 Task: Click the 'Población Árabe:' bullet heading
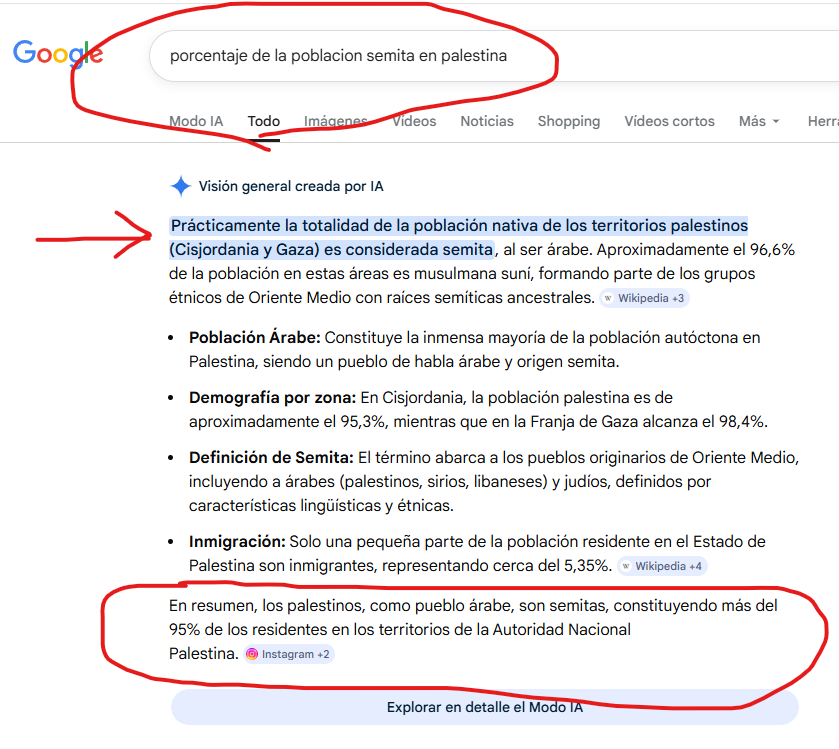255,338
